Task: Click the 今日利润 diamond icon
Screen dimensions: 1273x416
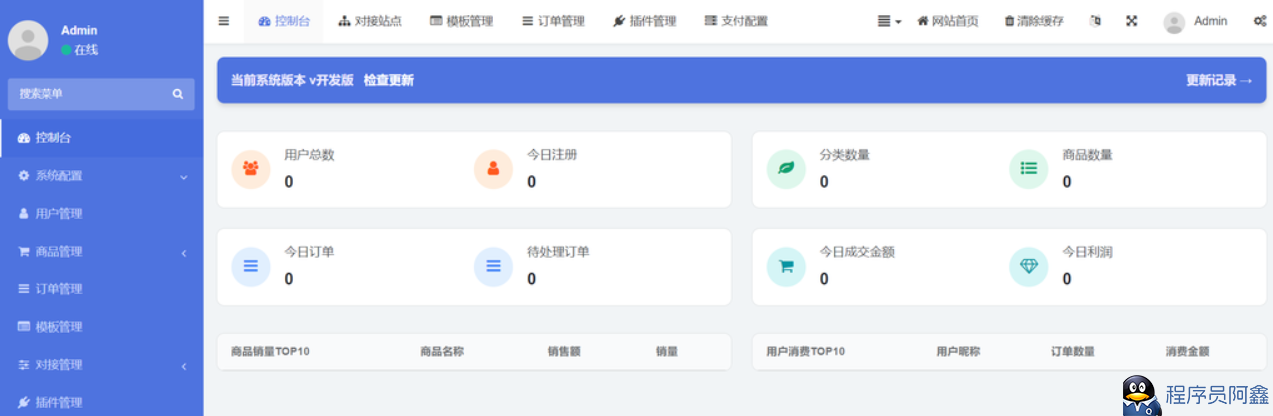Action: click(x=1029, y=266)
